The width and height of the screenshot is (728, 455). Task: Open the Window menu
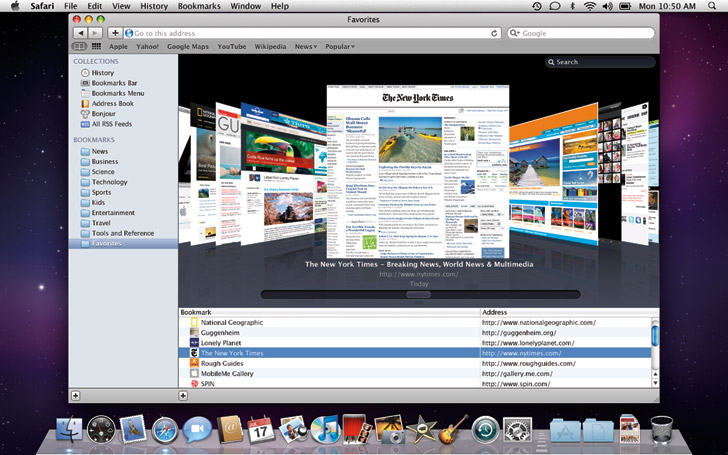[246, 6]
